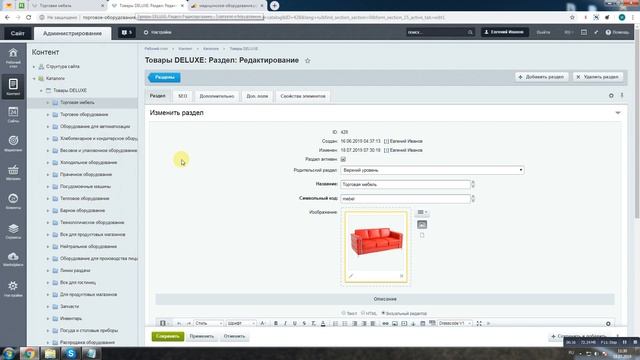Open the Магазин sidebar section

(x=13, y=172)
